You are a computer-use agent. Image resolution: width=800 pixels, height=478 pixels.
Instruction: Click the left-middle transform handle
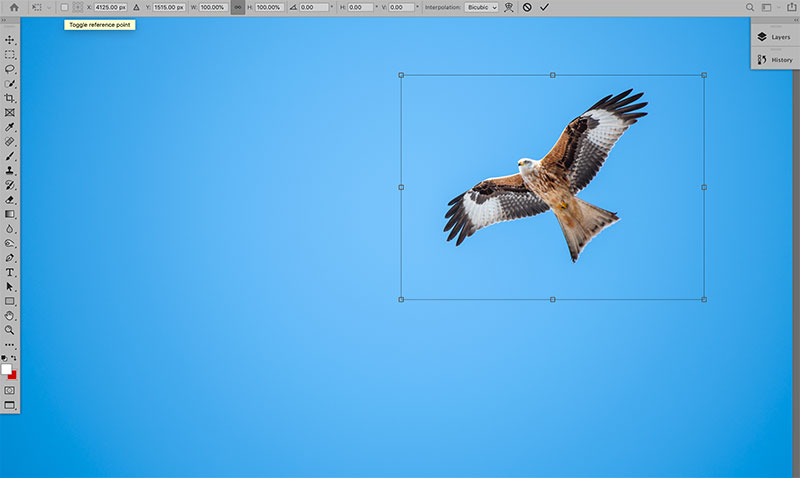(401, 187)
